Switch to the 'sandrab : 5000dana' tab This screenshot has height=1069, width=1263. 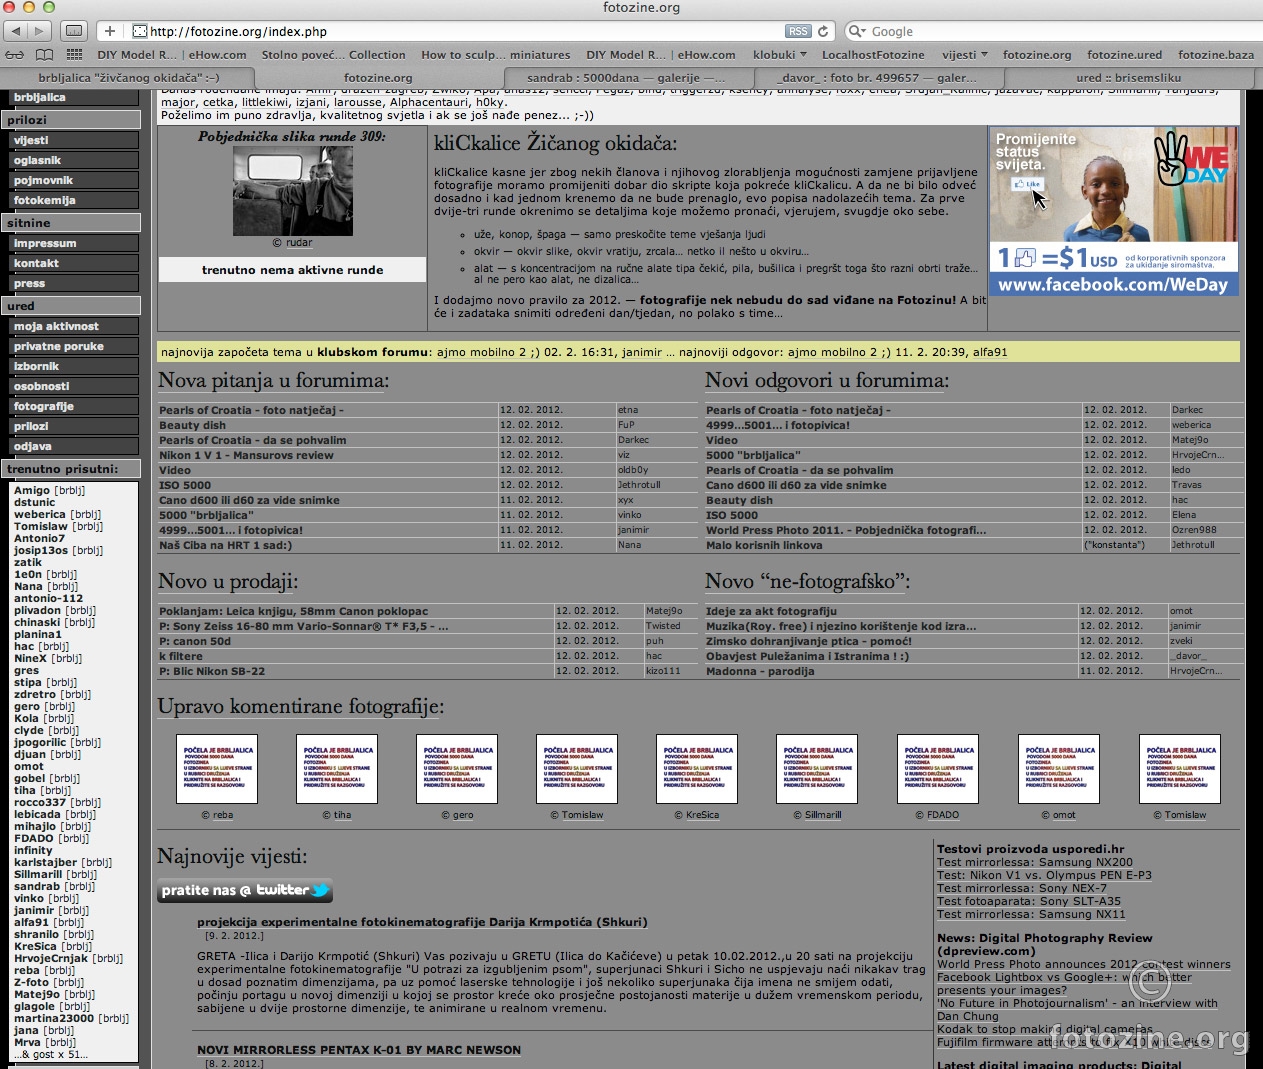pos(627,77)
